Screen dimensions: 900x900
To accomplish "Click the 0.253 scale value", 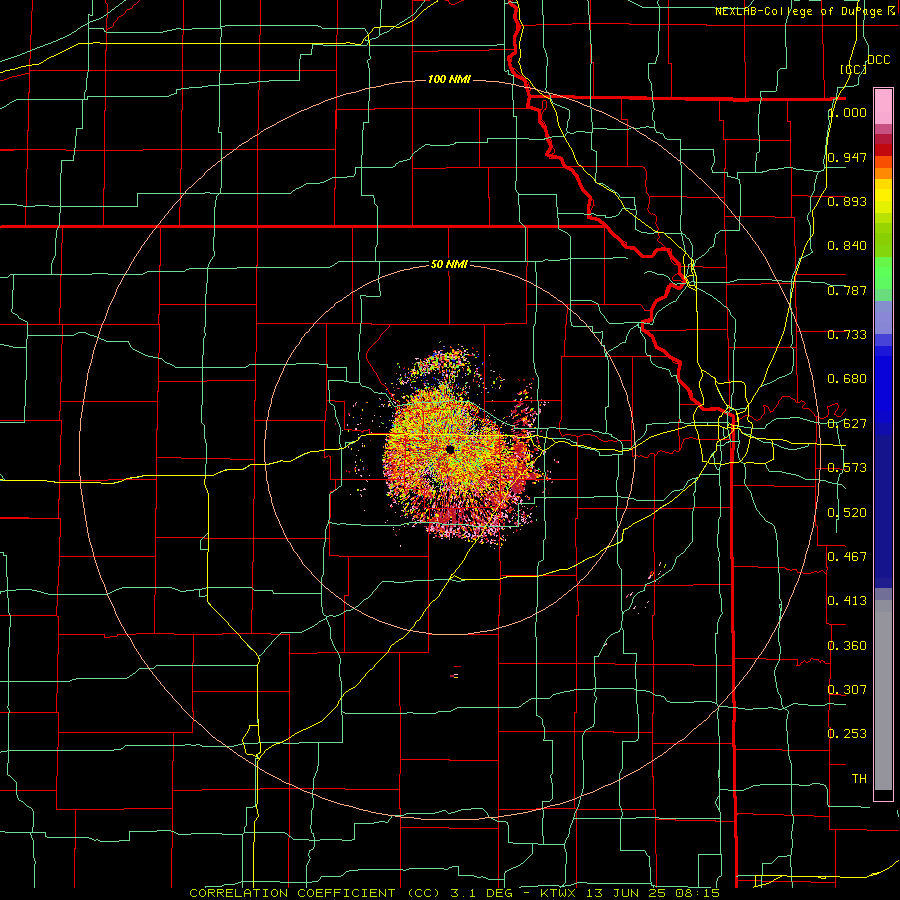I will 847,734.
